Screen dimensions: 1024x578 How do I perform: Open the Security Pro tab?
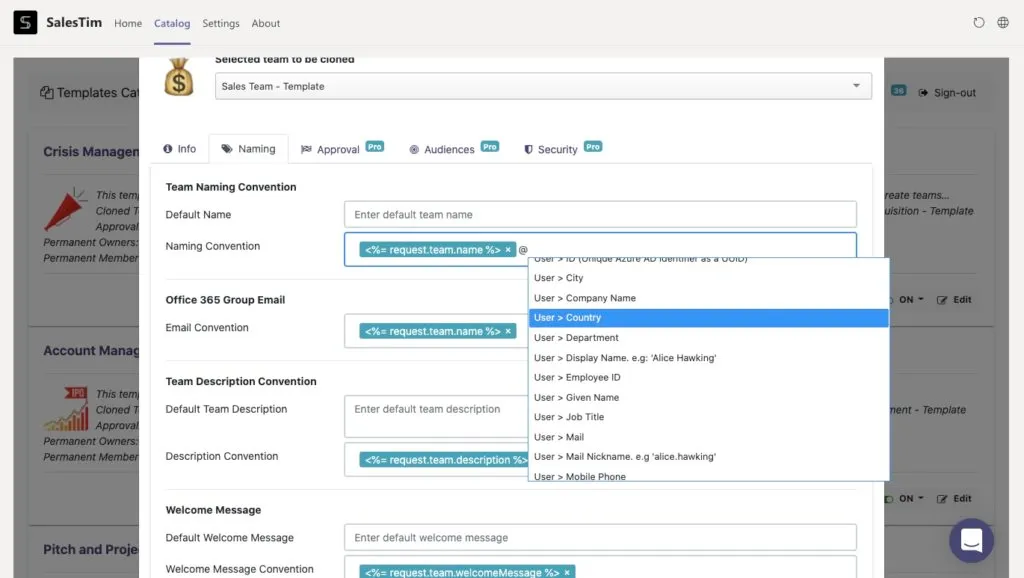pyautogui.click(x=562, y=149)
